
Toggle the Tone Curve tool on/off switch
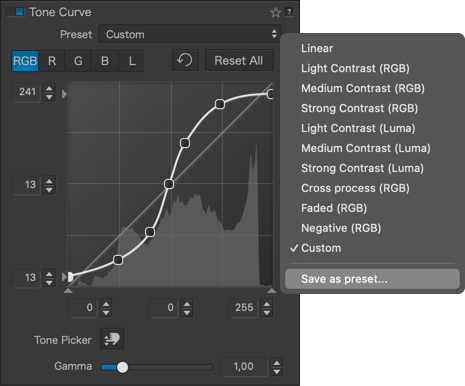16,12
